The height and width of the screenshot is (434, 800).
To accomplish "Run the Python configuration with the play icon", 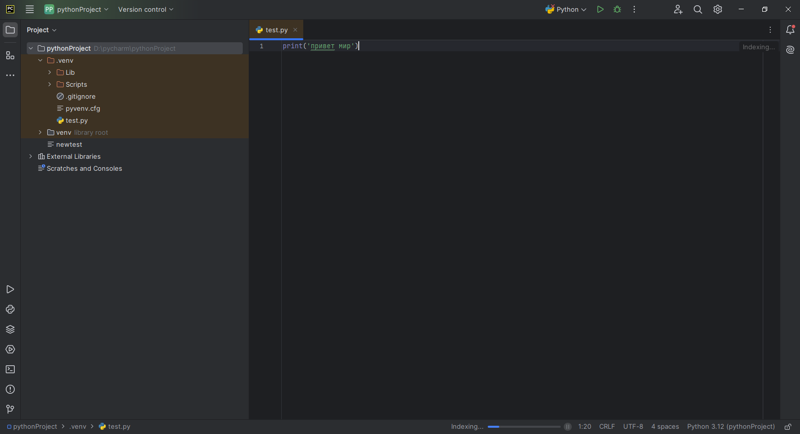I will [600, 10].
